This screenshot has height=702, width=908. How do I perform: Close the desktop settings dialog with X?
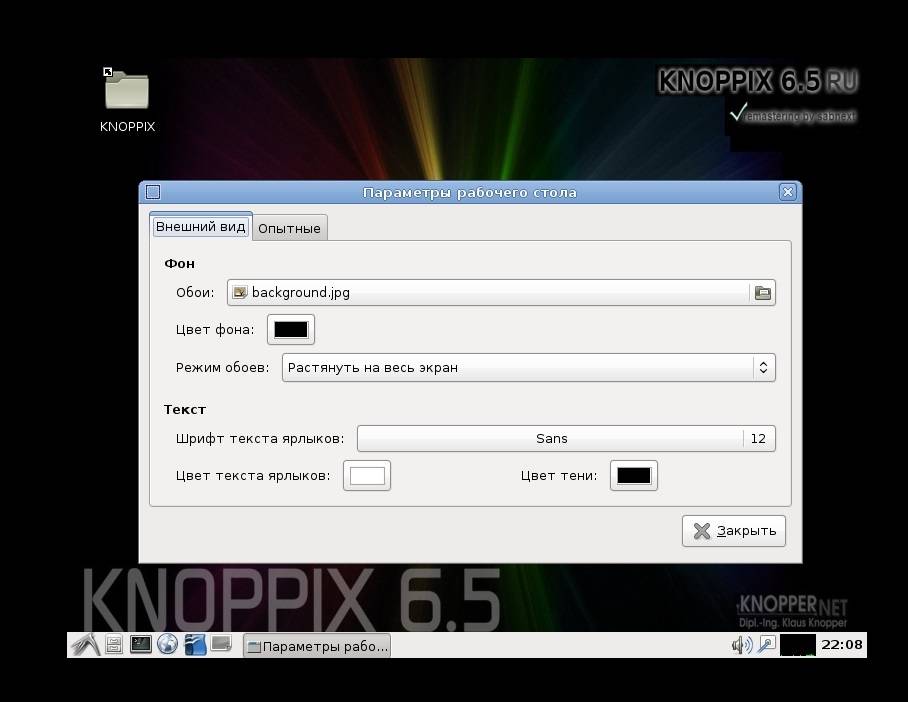[x=788, y=192]
